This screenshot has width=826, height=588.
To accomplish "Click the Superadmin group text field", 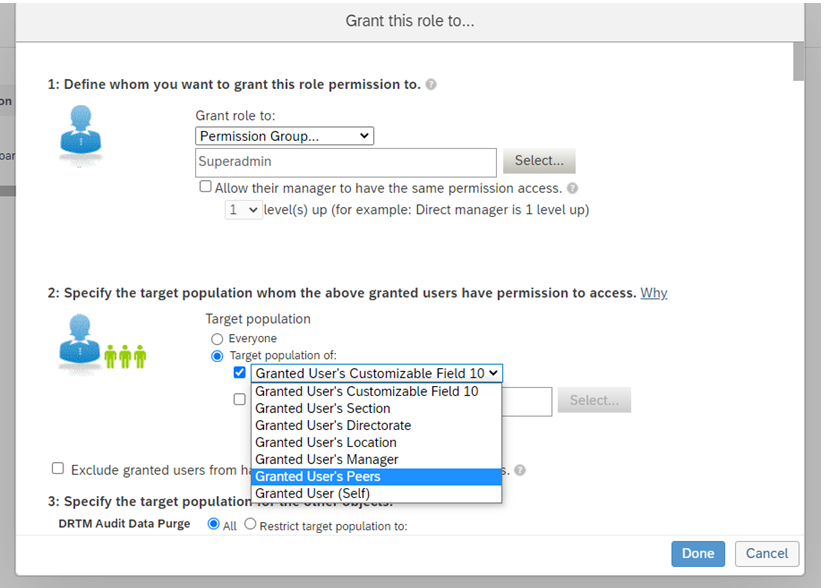I will click(346, 162).
